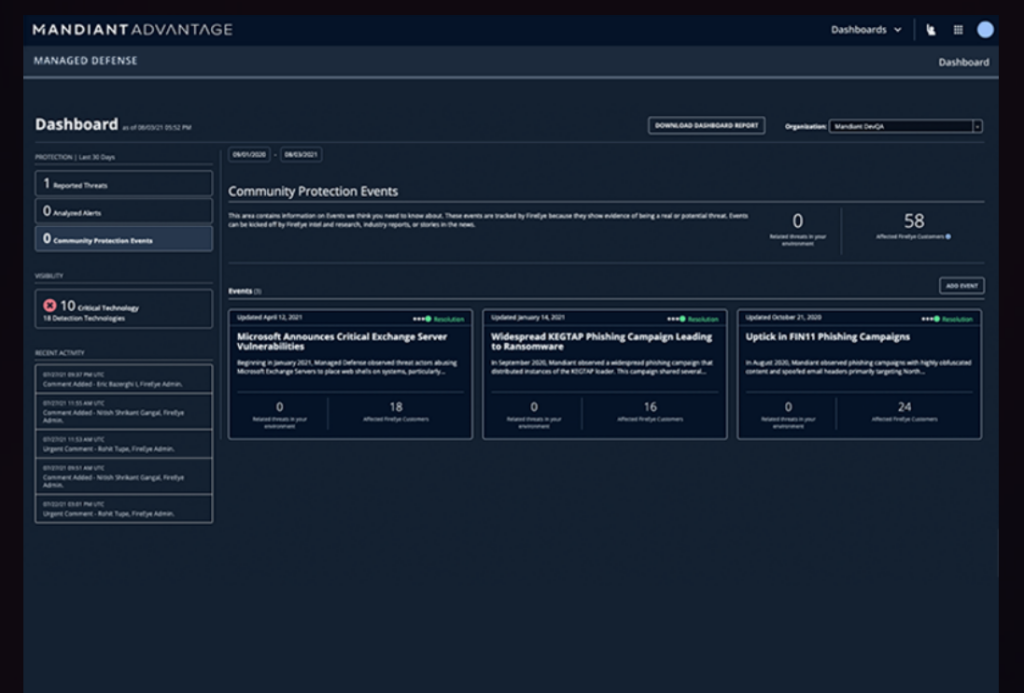Open the Mandiant Advantage home logo
1024x693 pixels.
131,29
